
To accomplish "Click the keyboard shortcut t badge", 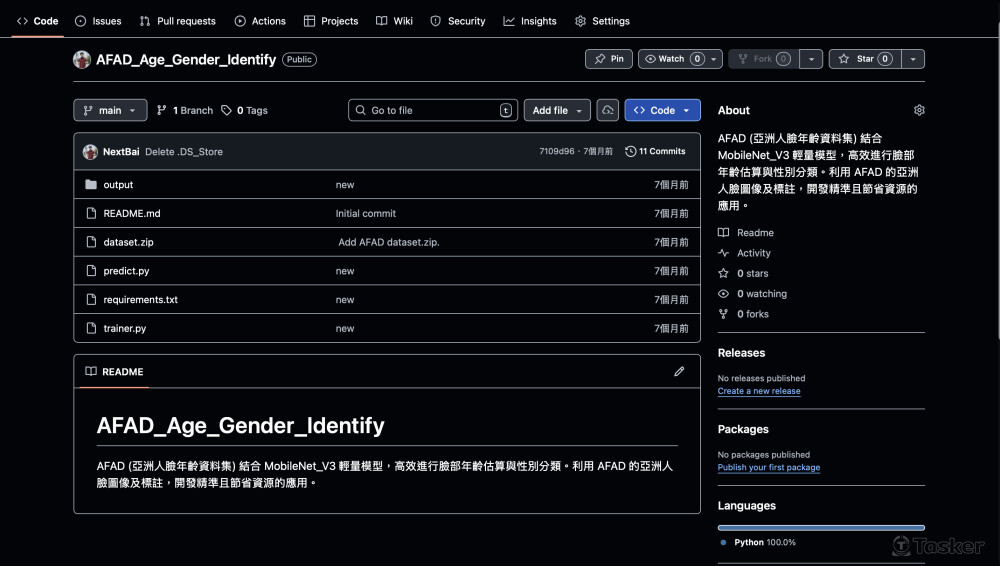I will point(506,110).
